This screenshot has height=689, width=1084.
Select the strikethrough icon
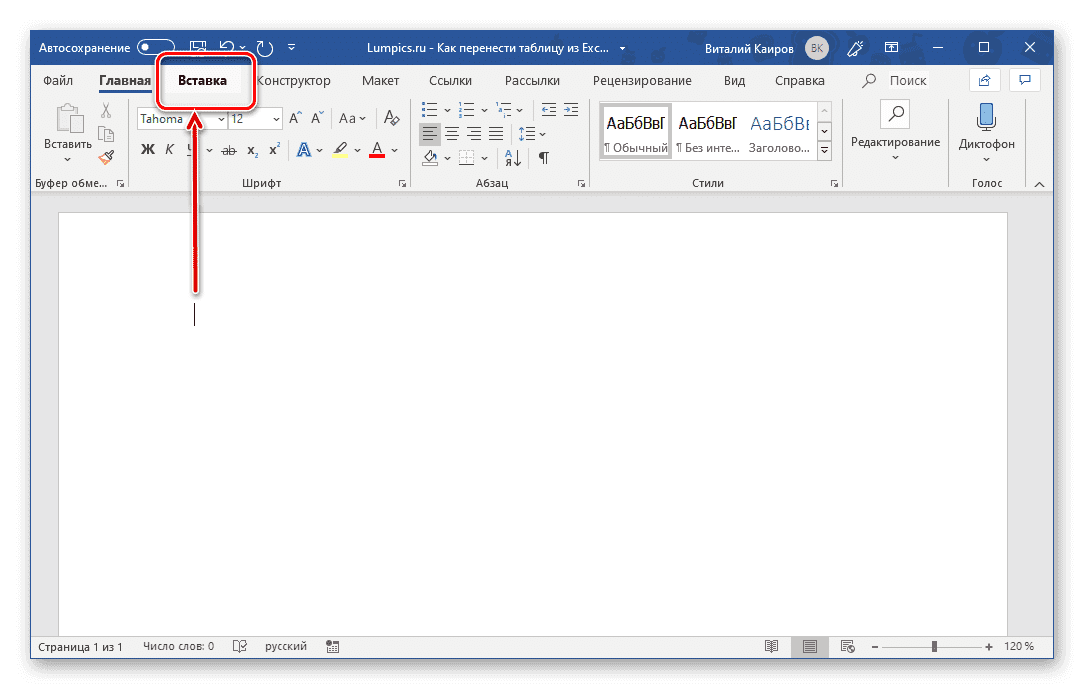228,148
